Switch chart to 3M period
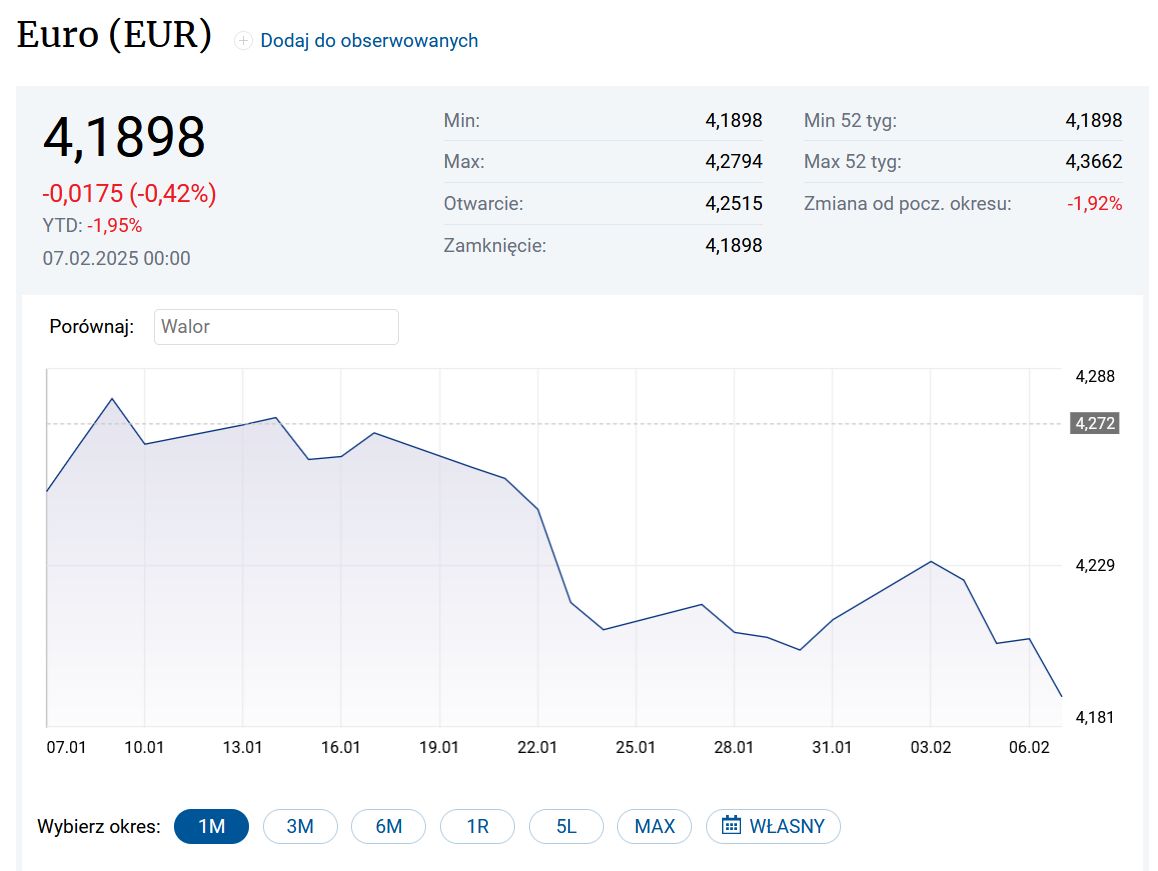Image resolution: width=1158 pixels, height=871 pixels. [300, 826]
